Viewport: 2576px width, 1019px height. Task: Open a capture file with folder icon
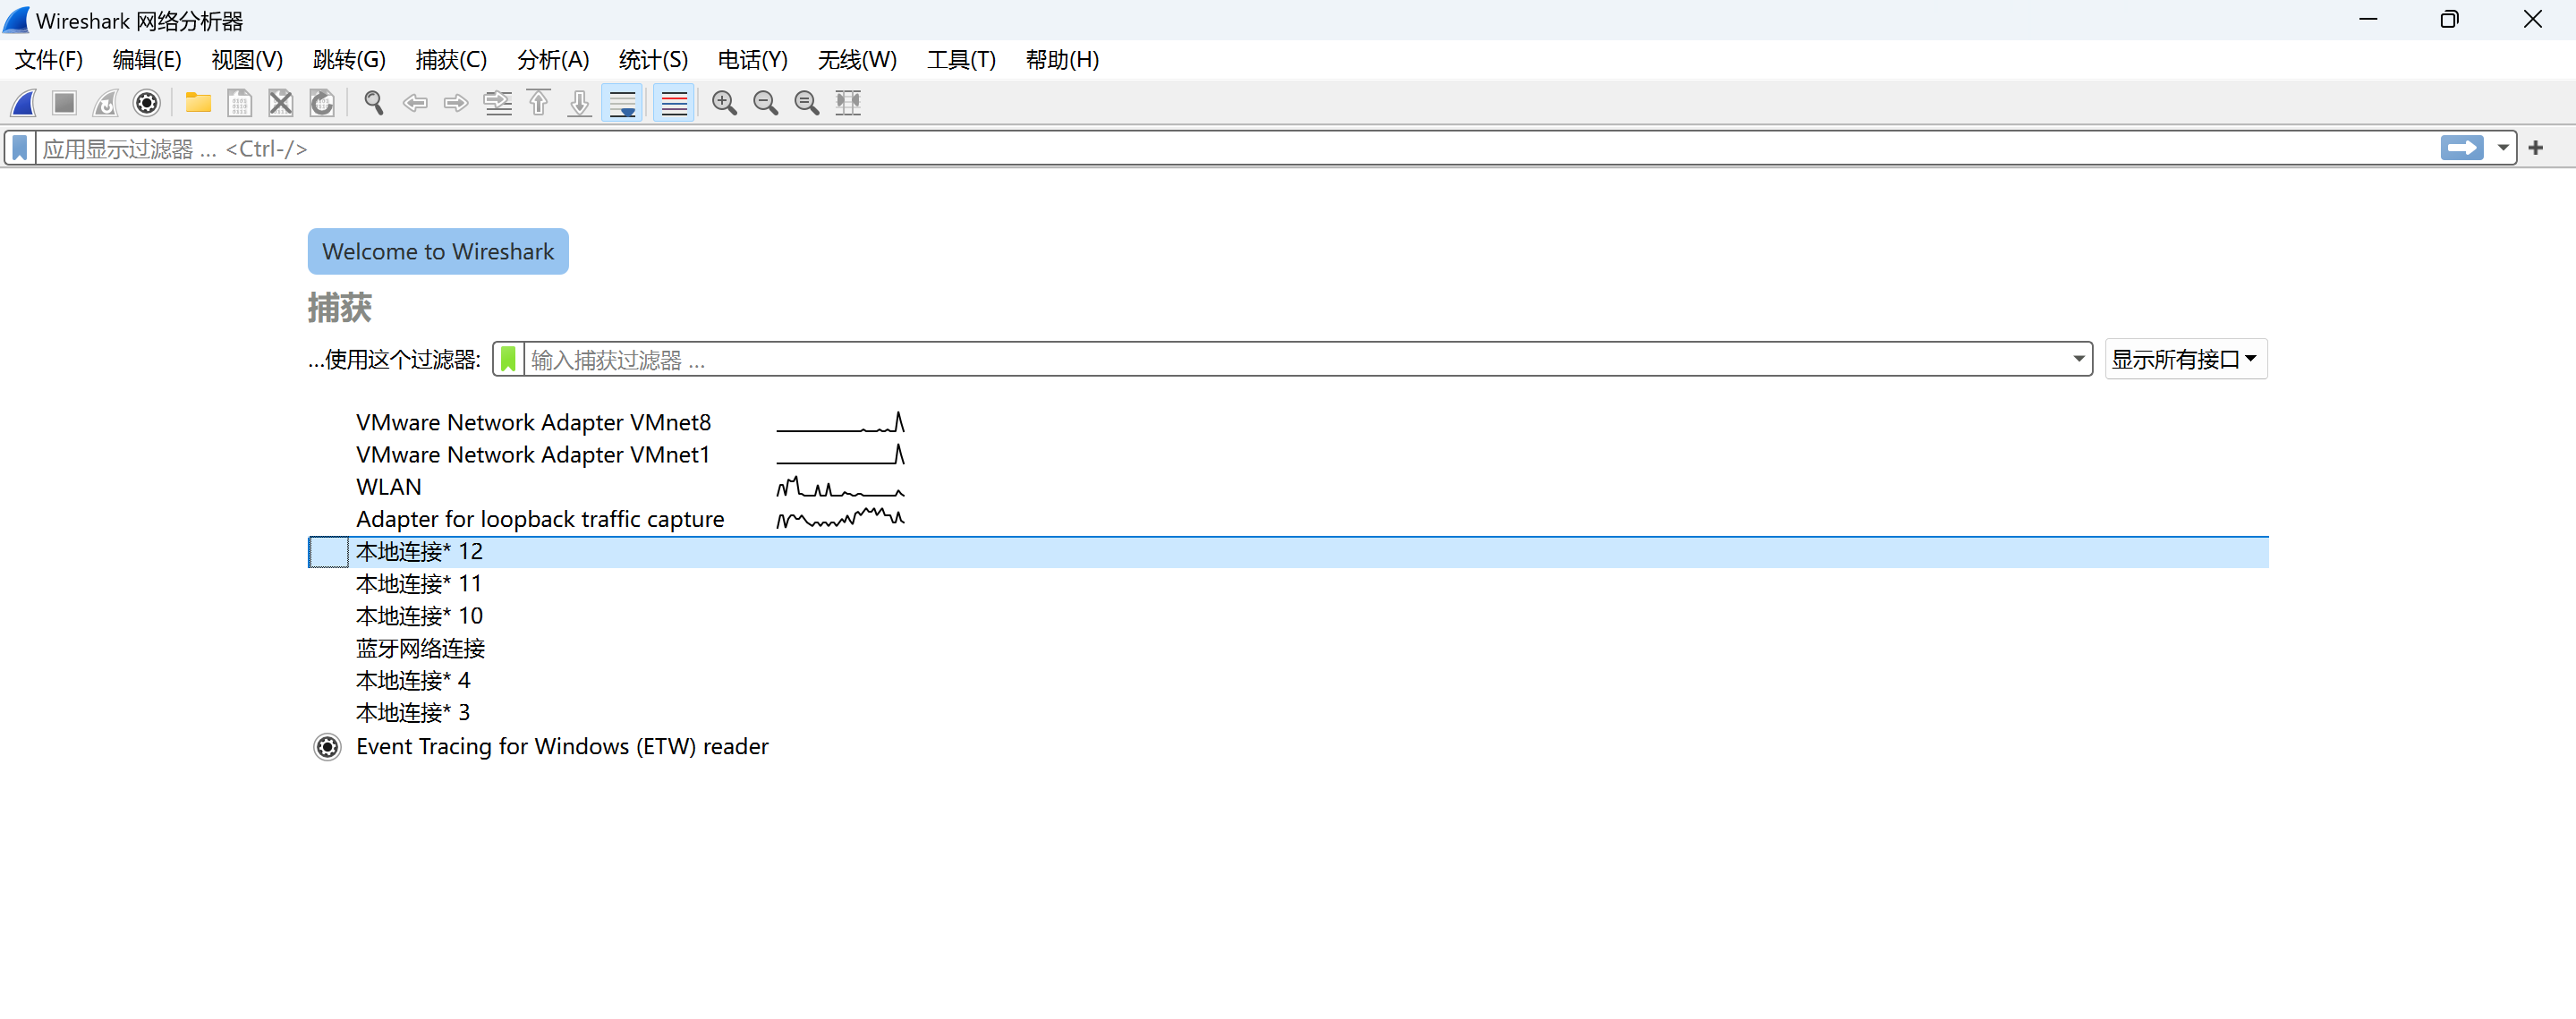point(198,103)
